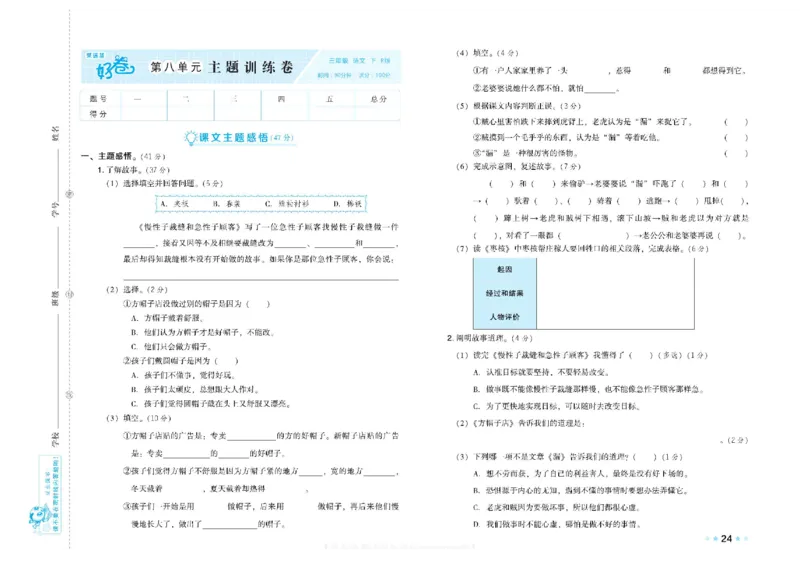800x566 pixels.
Task: Click the answer bracket after 孩子们戴圆帽子是因为
Action: (x=227, y=361)
